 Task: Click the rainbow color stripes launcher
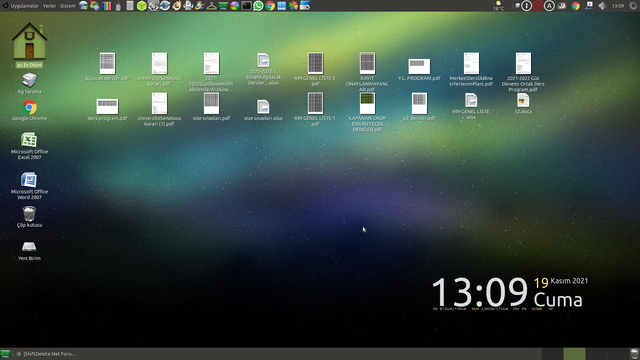pyautogui.click(x=107, y=6)
